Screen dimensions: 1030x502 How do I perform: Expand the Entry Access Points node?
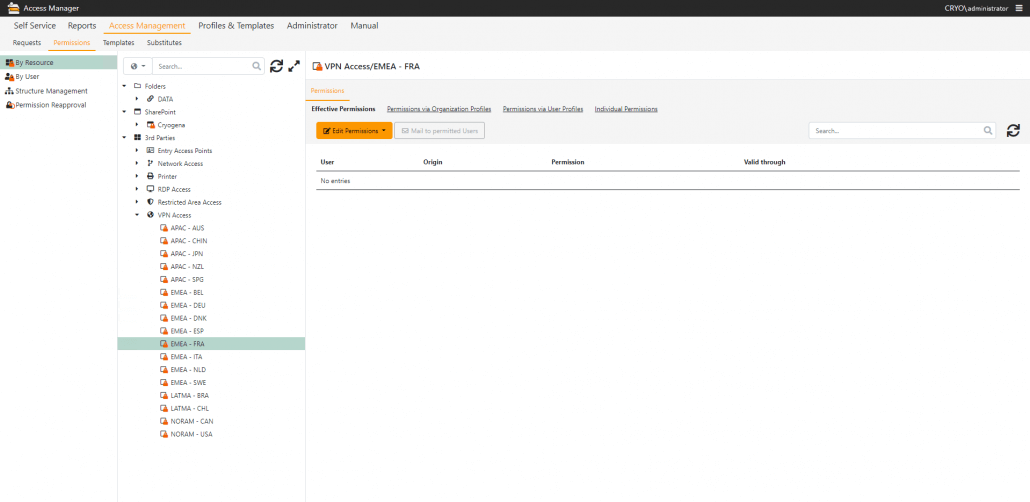[137, 150]
